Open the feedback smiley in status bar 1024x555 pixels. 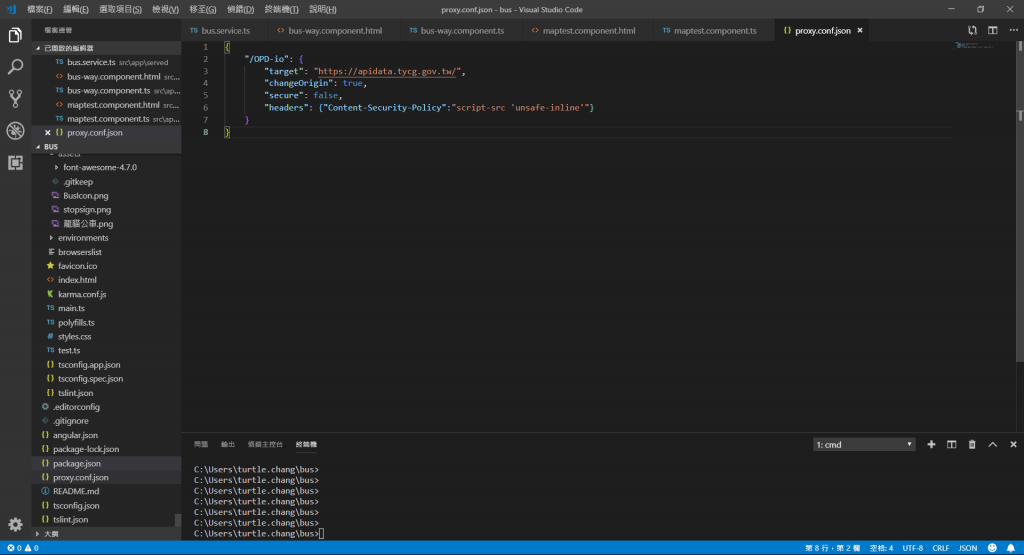(x=992, y=548)
